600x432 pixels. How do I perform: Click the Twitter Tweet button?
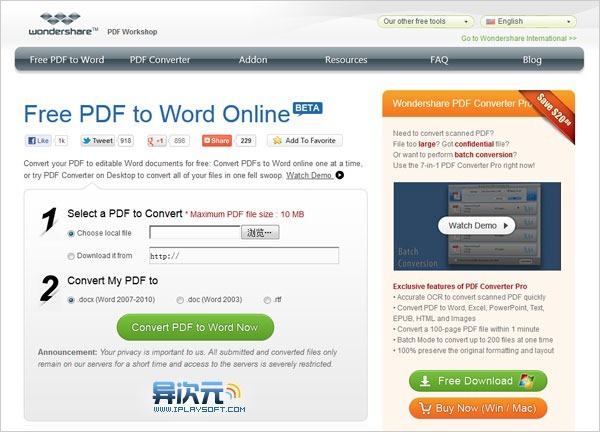click(98, 141)
